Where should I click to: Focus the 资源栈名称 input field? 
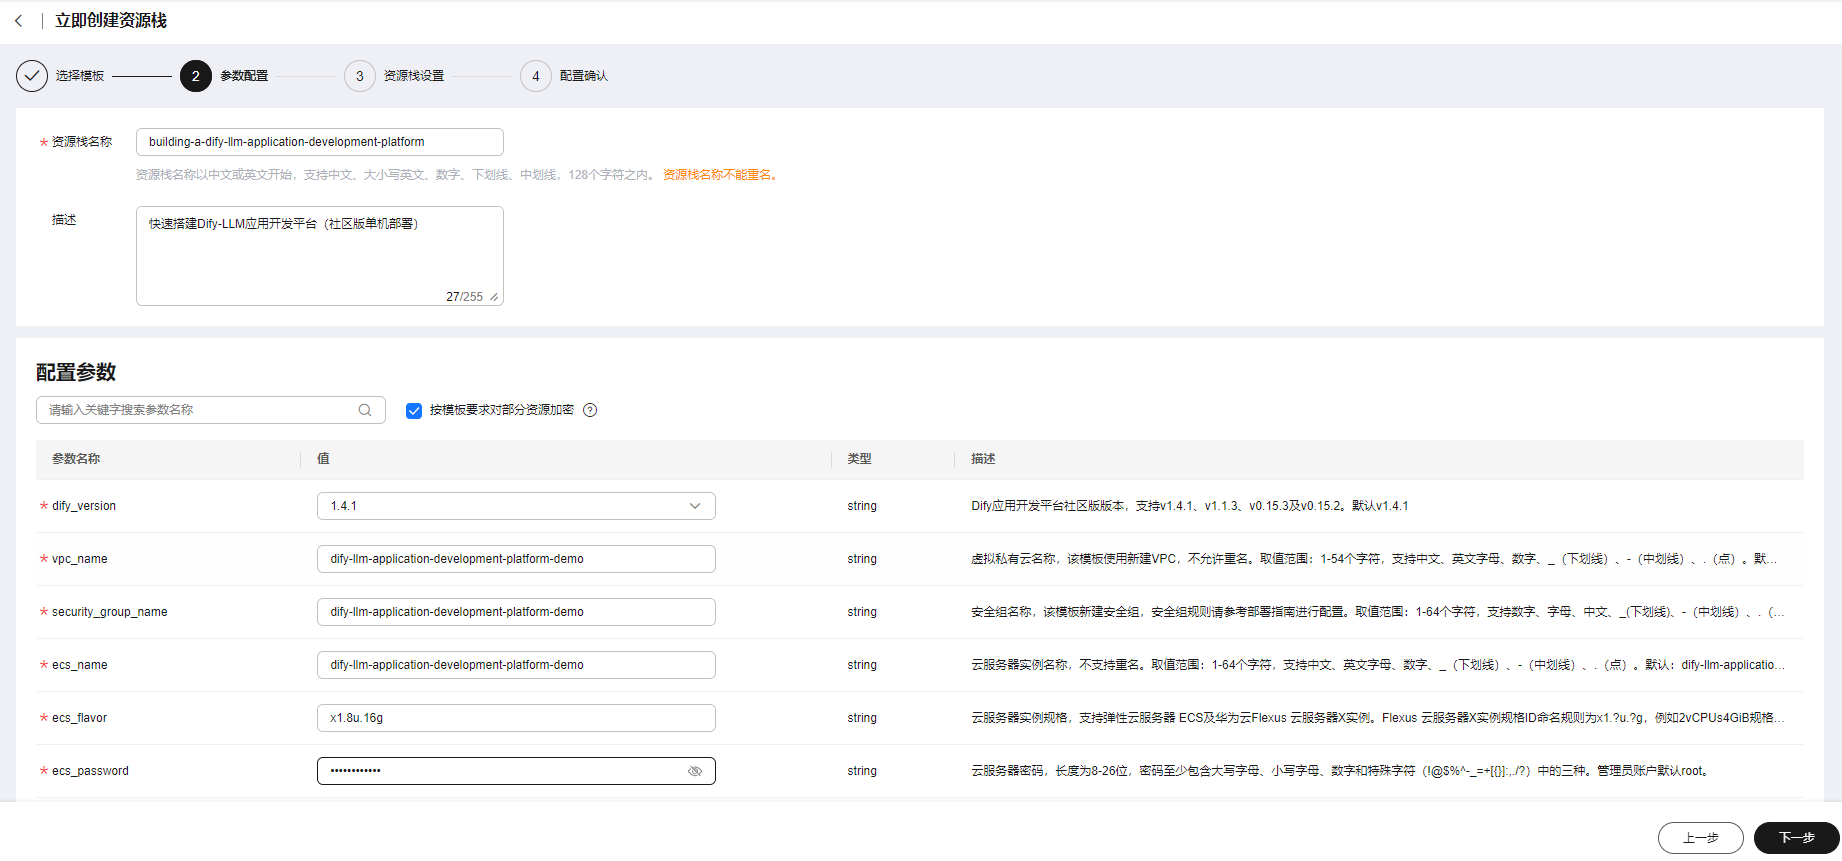[320, 142]
